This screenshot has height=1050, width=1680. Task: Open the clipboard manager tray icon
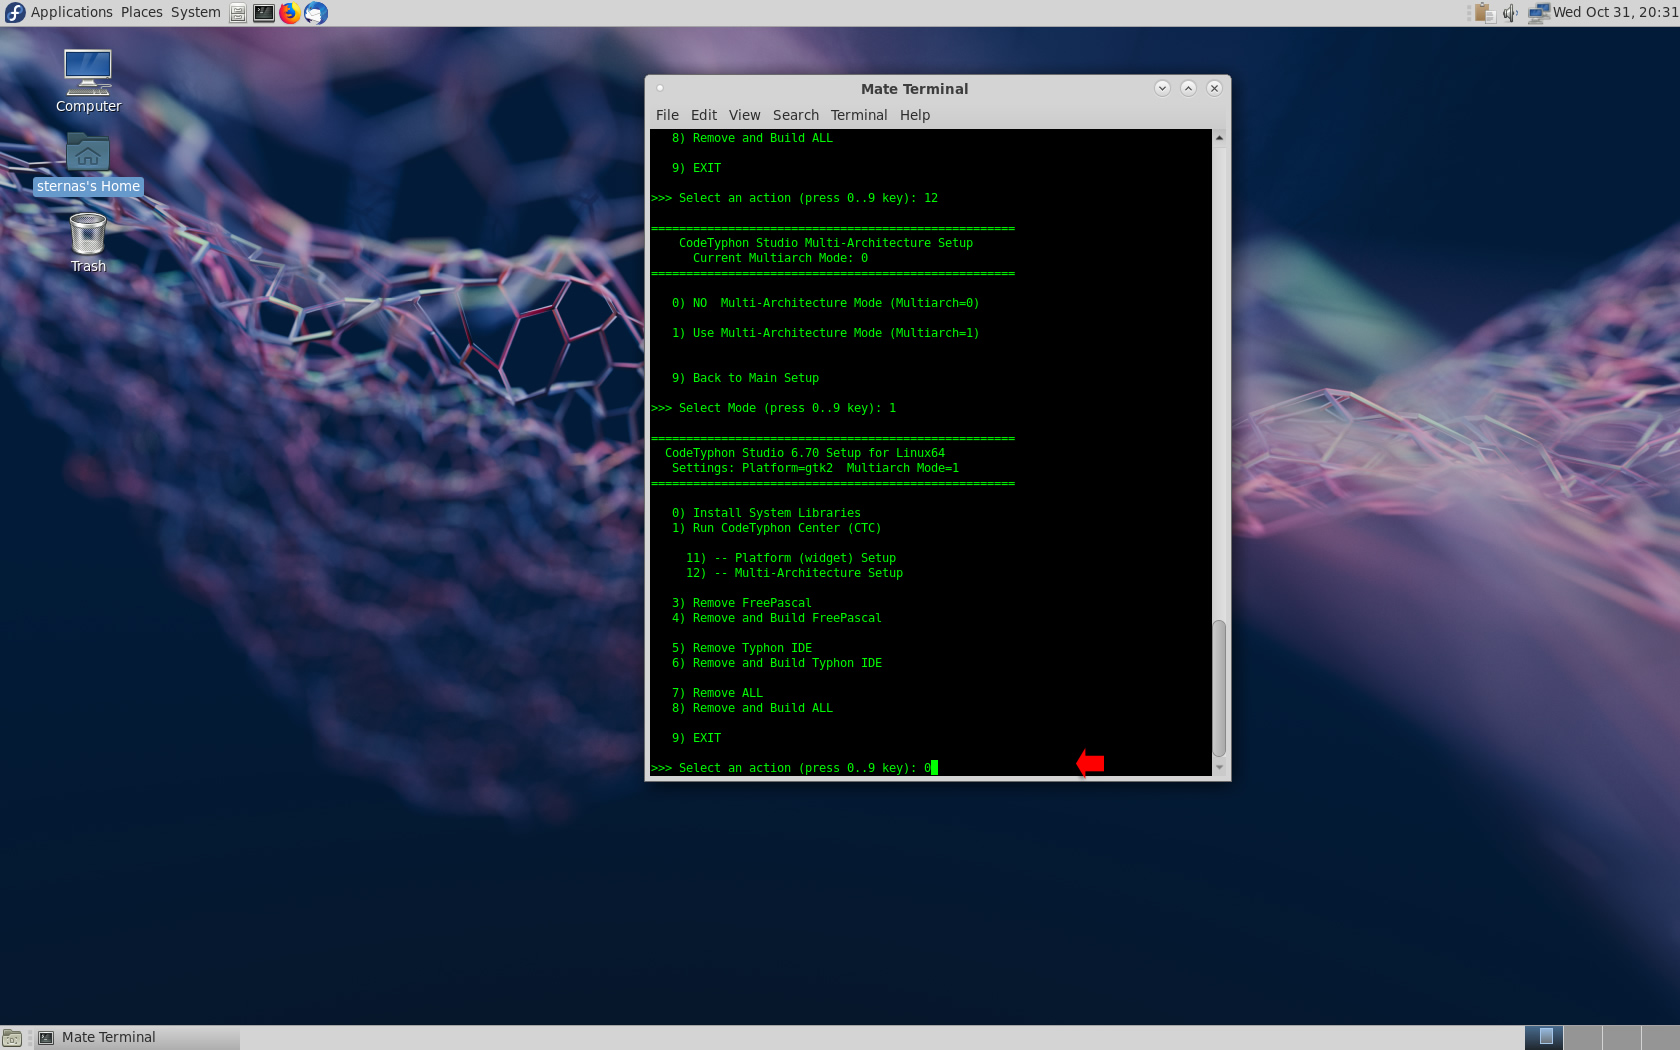[1485, 13]
